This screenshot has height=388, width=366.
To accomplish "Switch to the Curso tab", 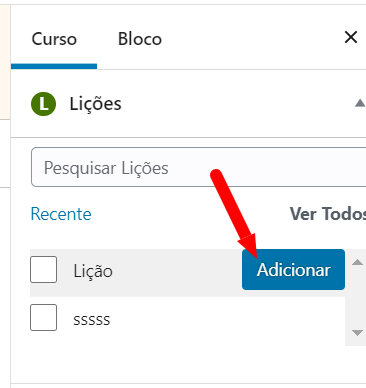I will [x=54, y=39].
